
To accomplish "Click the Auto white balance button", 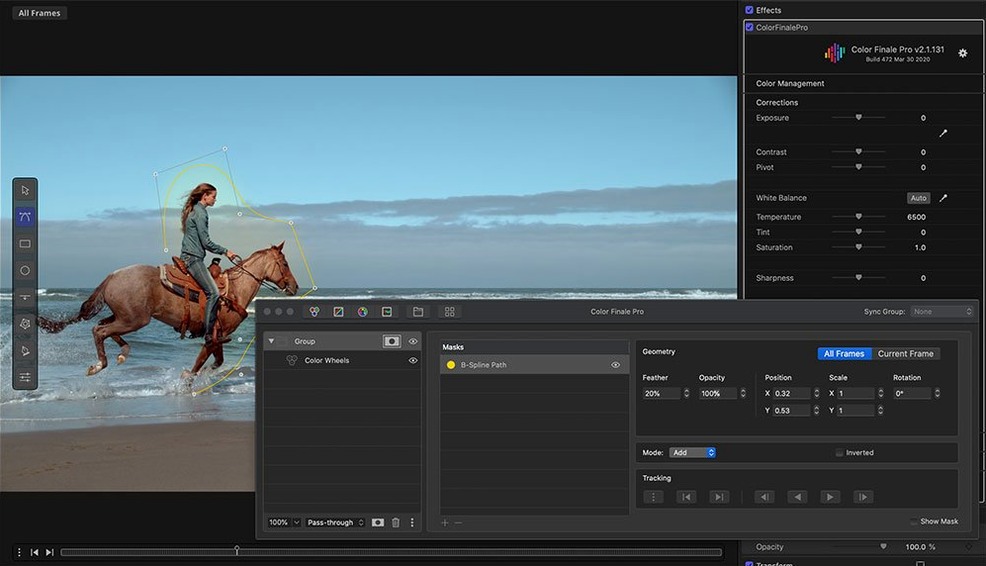I will coord(919,198).
